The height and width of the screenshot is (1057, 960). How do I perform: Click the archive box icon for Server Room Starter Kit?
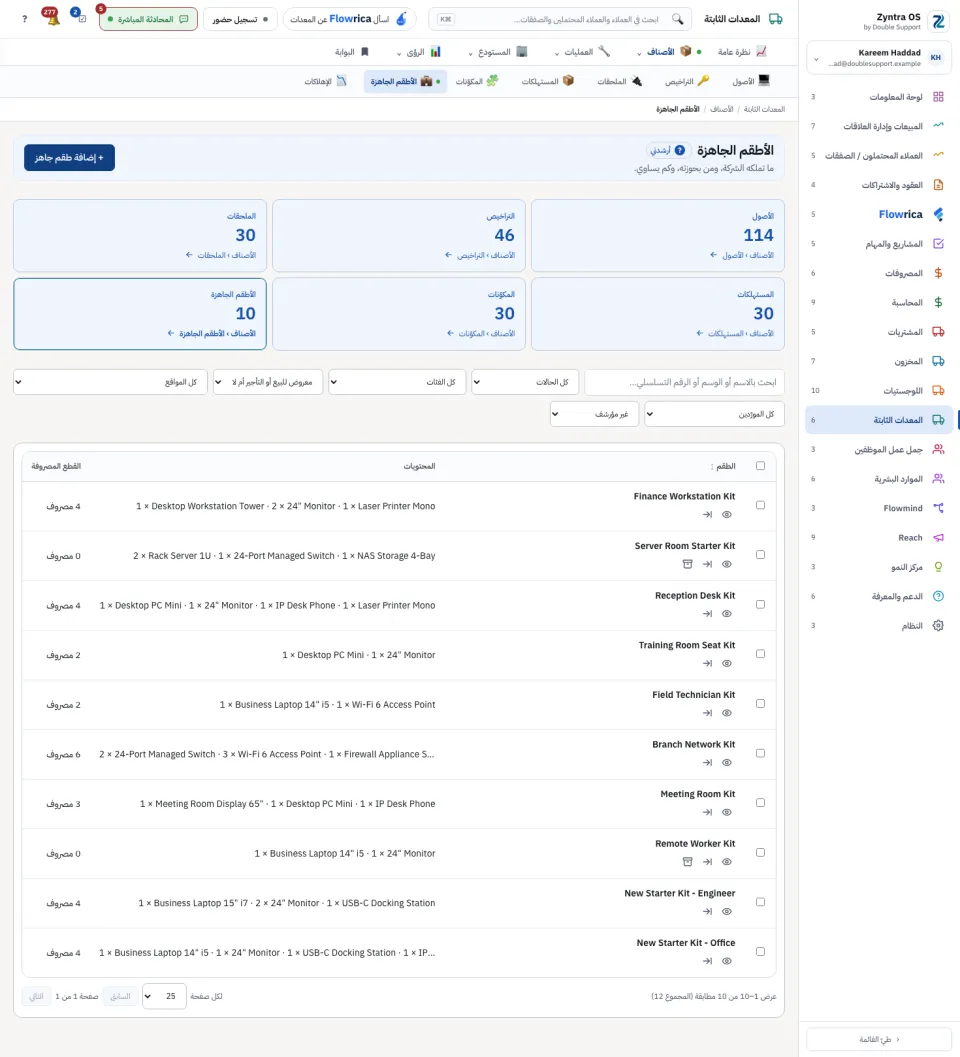click(x=688, y=564)
